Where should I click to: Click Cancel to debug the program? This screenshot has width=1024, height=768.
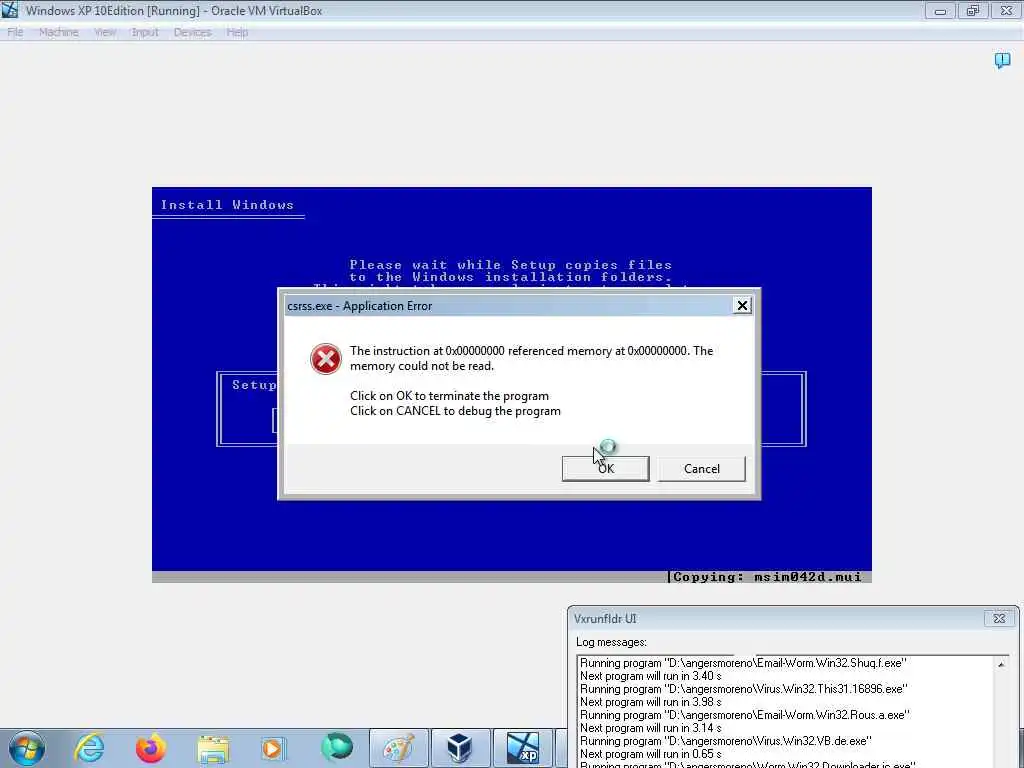[701, 469]
